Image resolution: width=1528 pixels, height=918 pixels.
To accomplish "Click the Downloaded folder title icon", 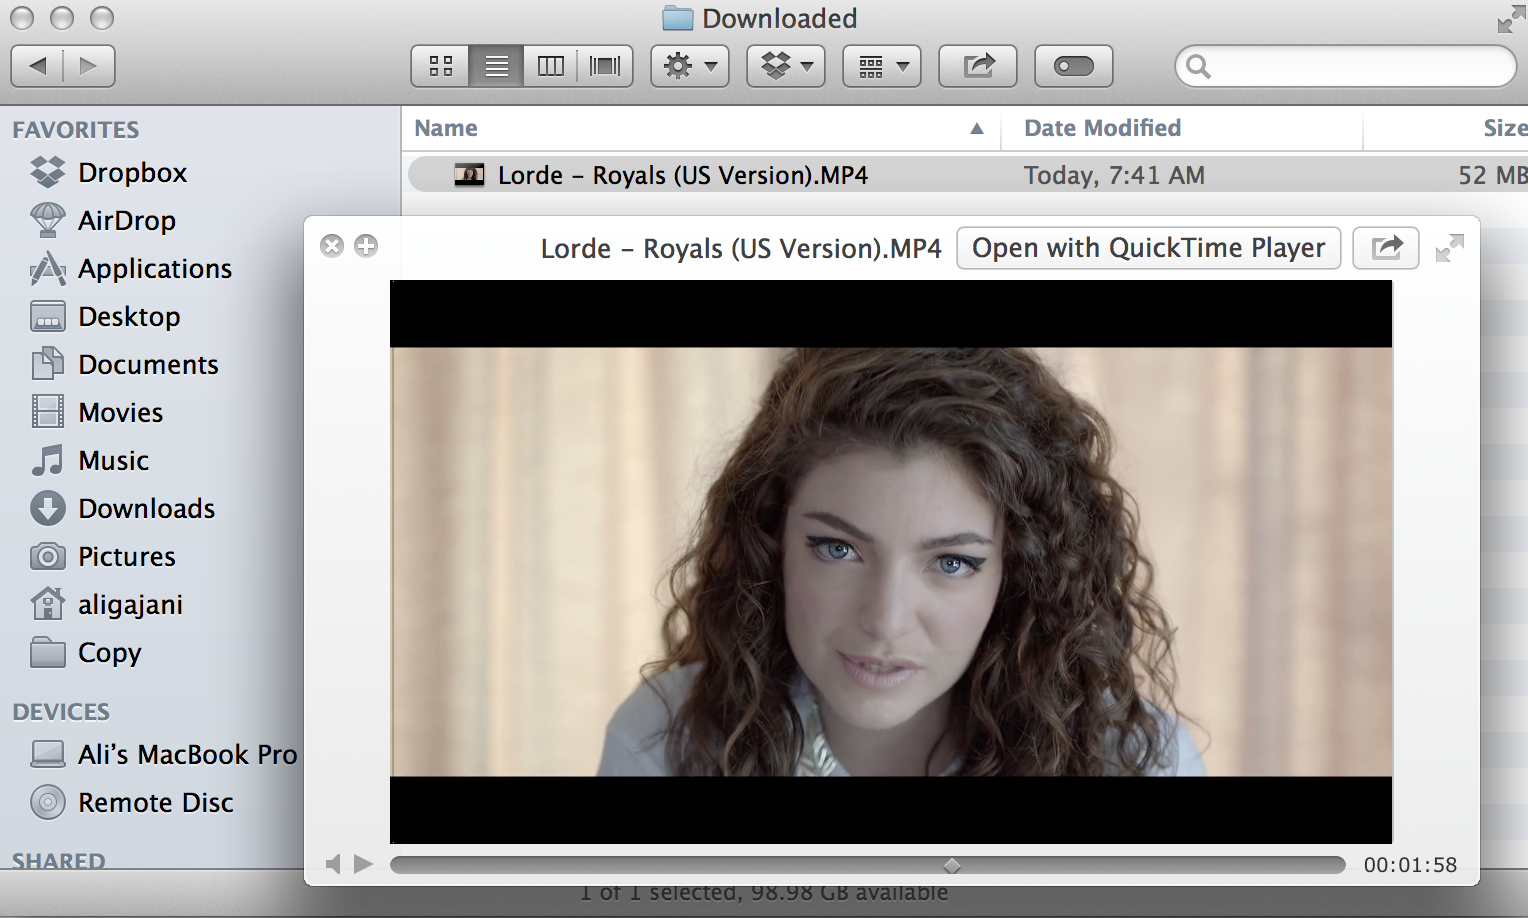I will click(678, 18).
